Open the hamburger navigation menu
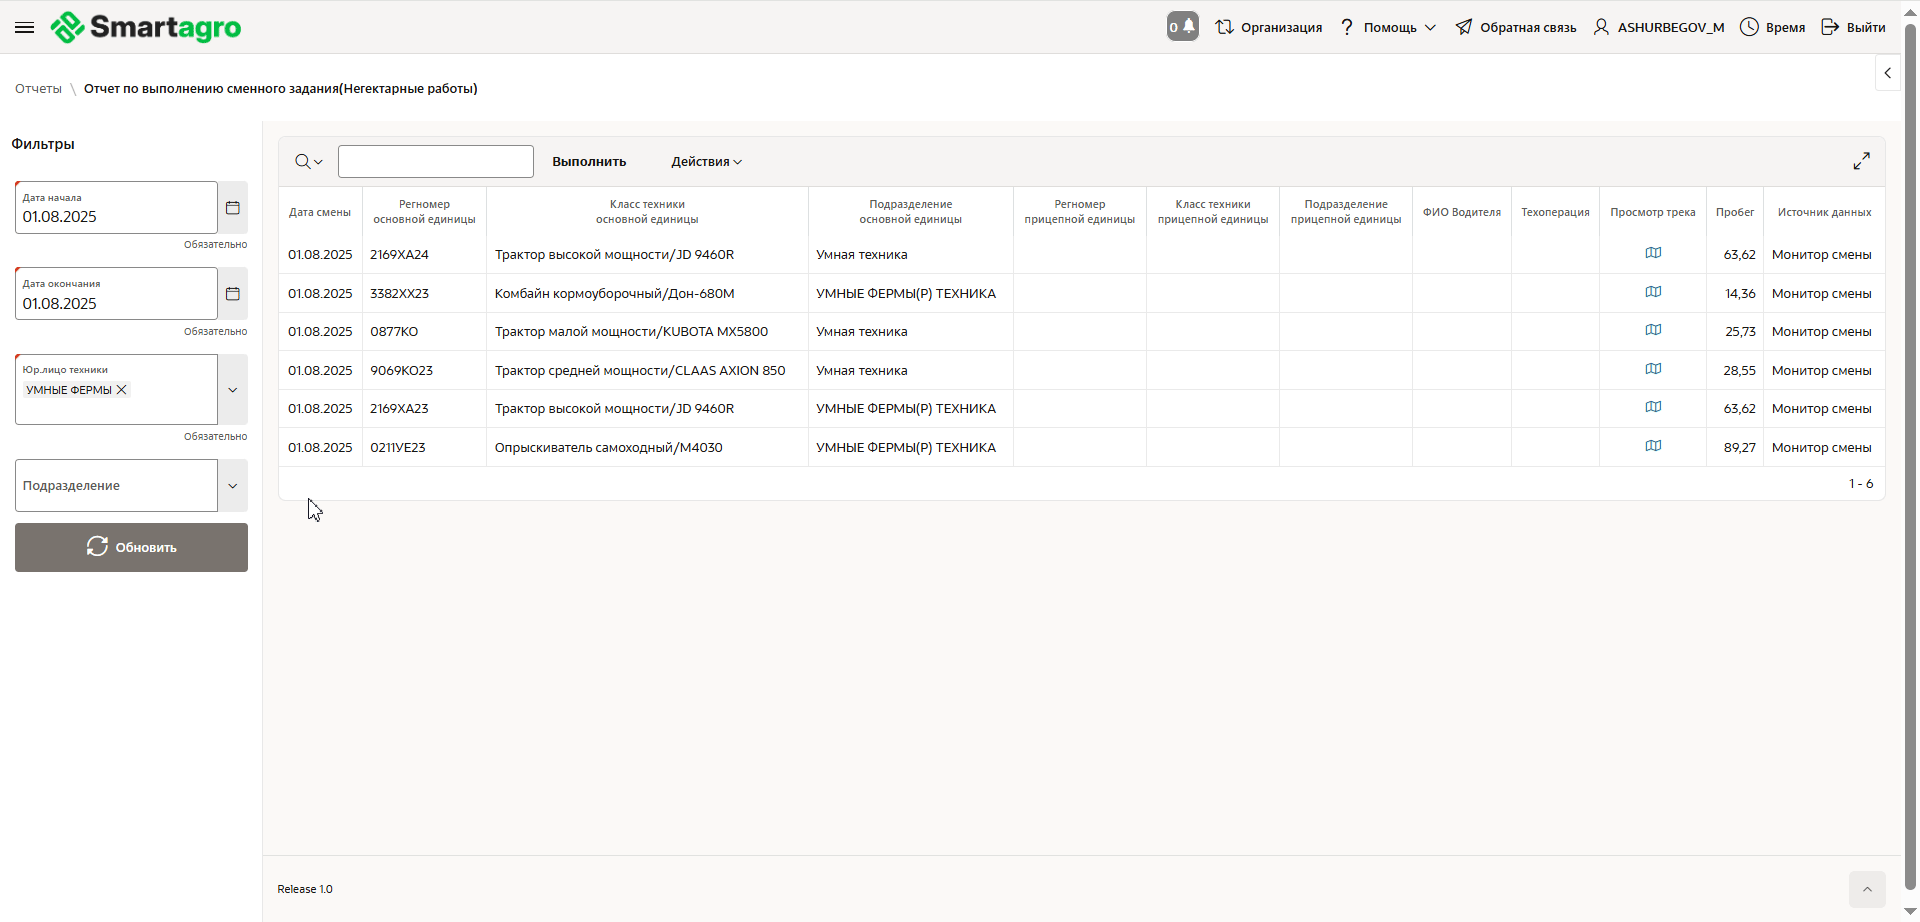The width and height of the screenshot is (1920, 922). 25,28
